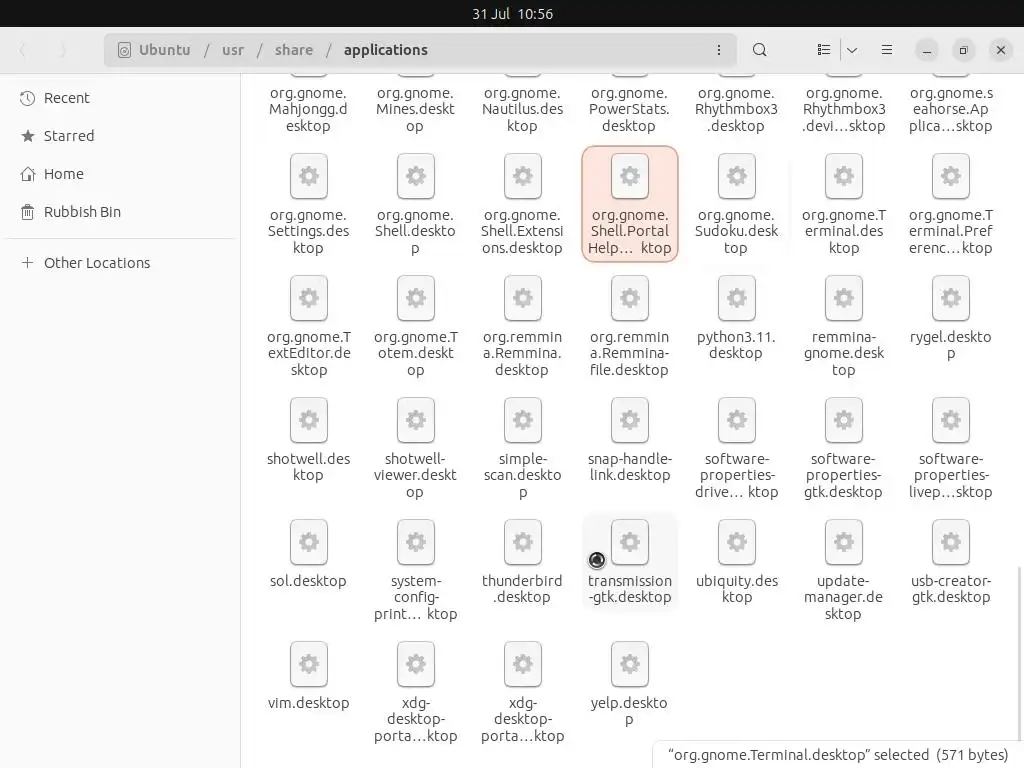Select org.gnome.TextEditor.desktop file icon
The width and height of the screenshot is (1024, 768).
pyautogui.click(x=309, y=298)
